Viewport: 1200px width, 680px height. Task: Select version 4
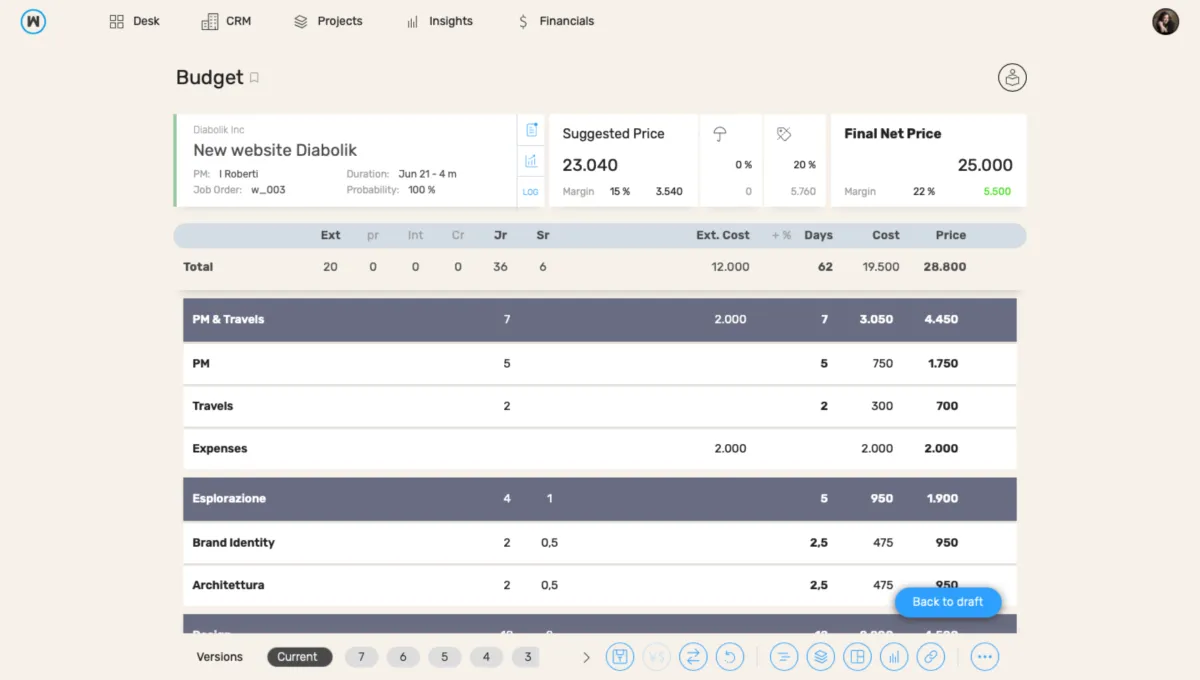(x=486, y=657)
